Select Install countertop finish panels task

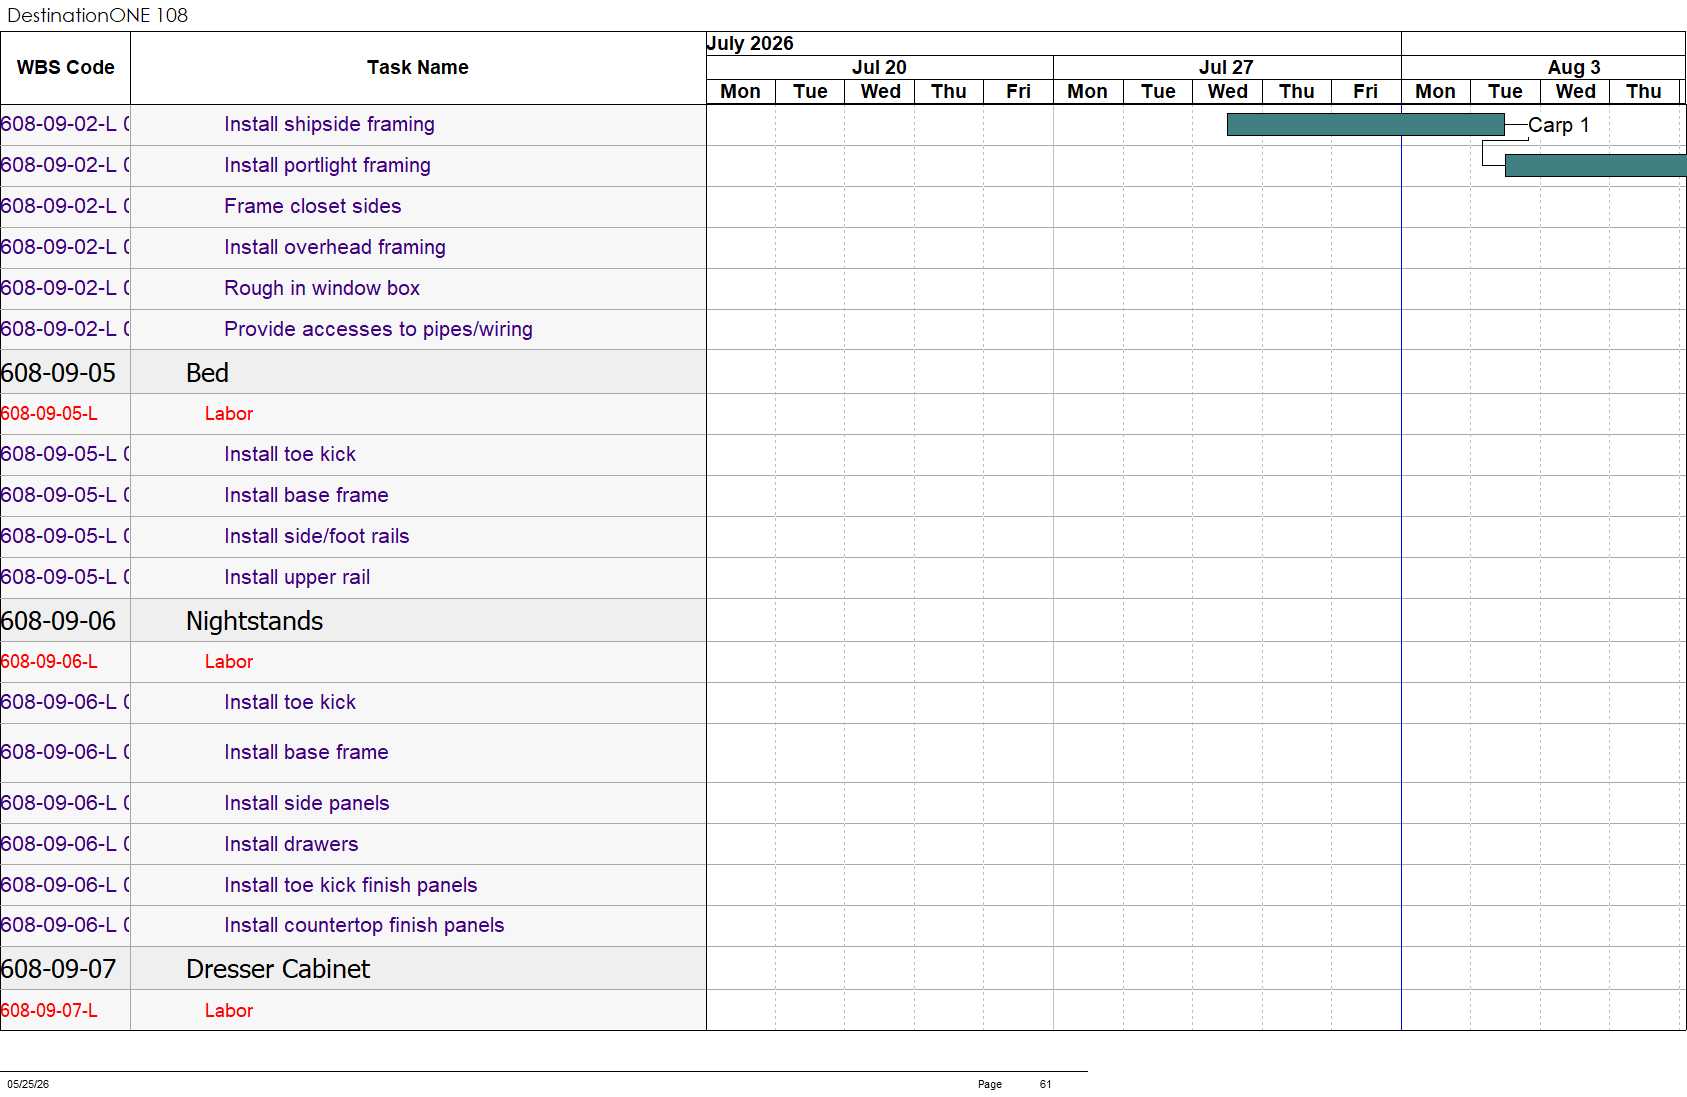pos(364,926)
